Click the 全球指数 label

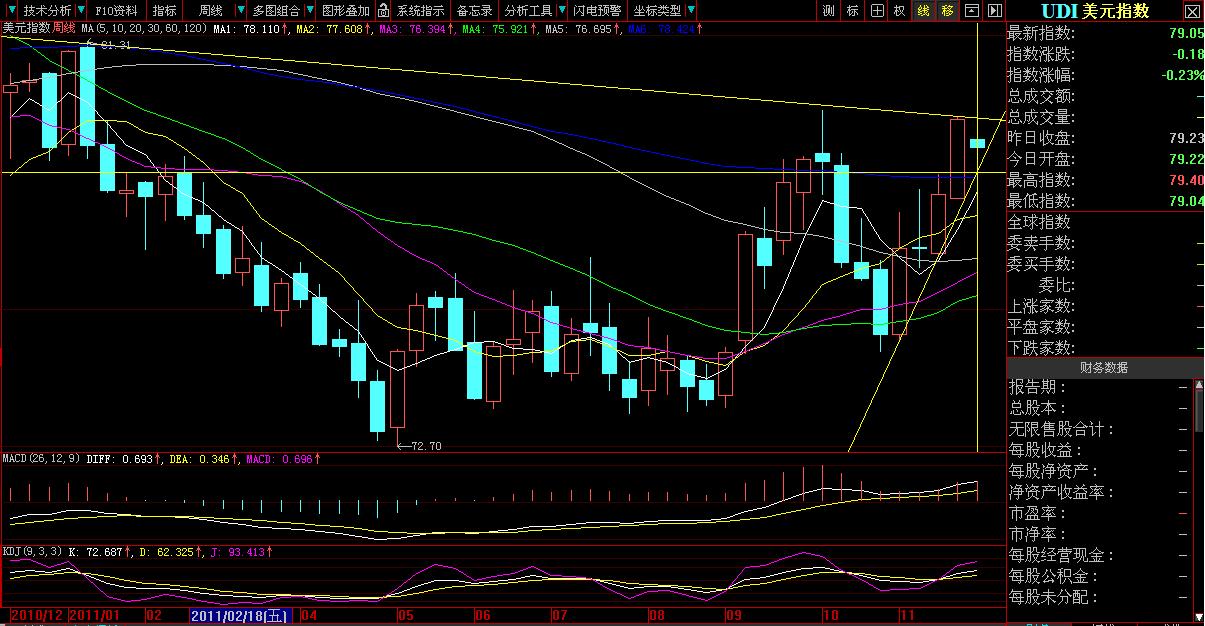click(x=1039, y=222)
